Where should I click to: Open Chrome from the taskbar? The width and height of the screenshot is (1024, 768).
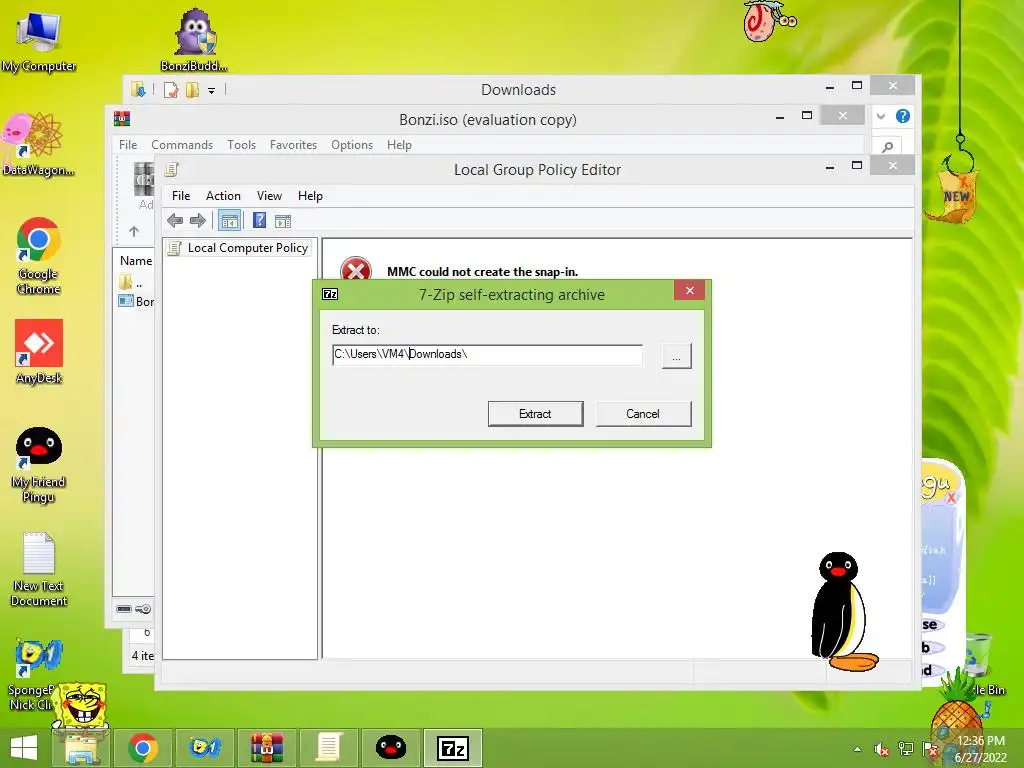[143, 748]
